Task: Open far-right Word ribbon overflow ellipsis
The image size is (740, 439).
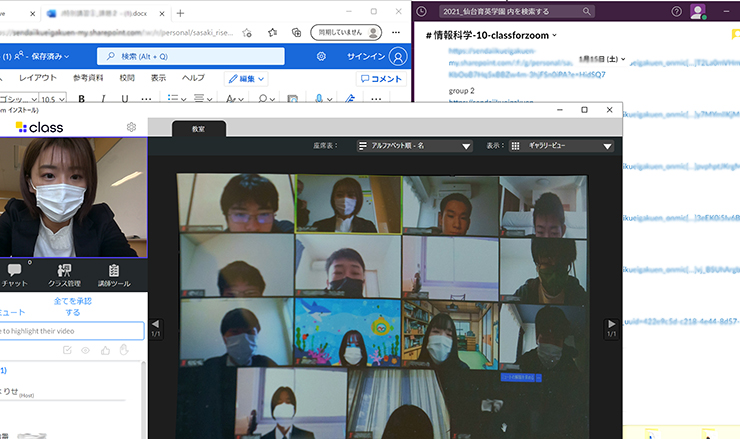Action: [376, 99]
